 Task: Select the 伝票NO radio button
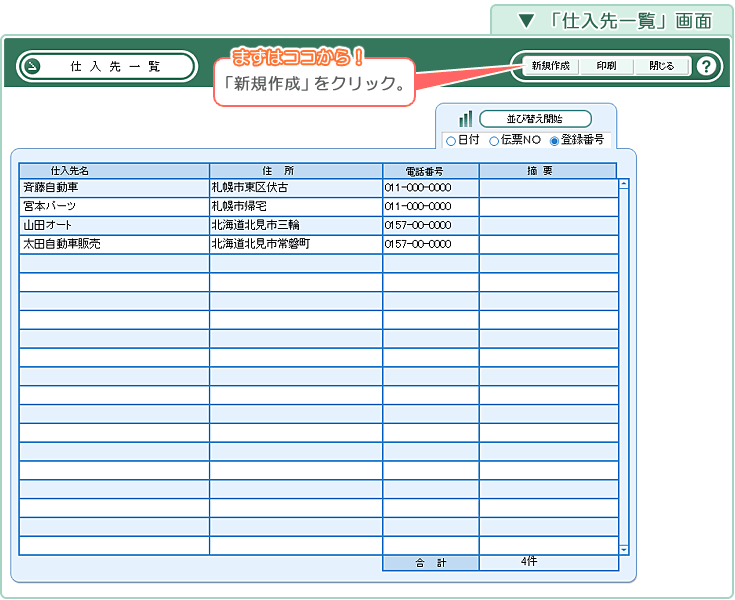click(494, 141)
